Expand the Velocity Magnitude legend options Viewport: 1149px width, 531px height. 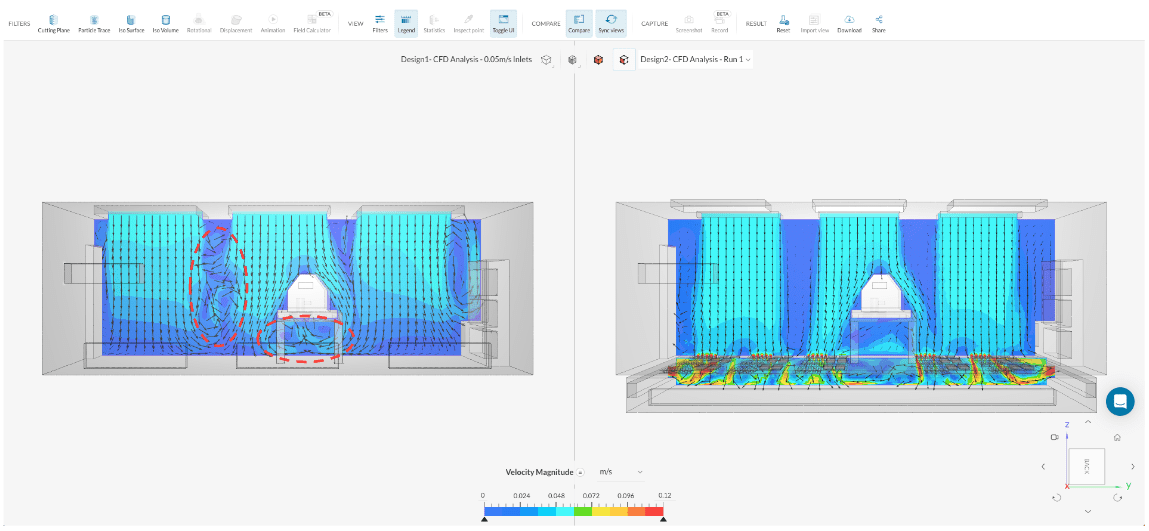tap(580, 471)
